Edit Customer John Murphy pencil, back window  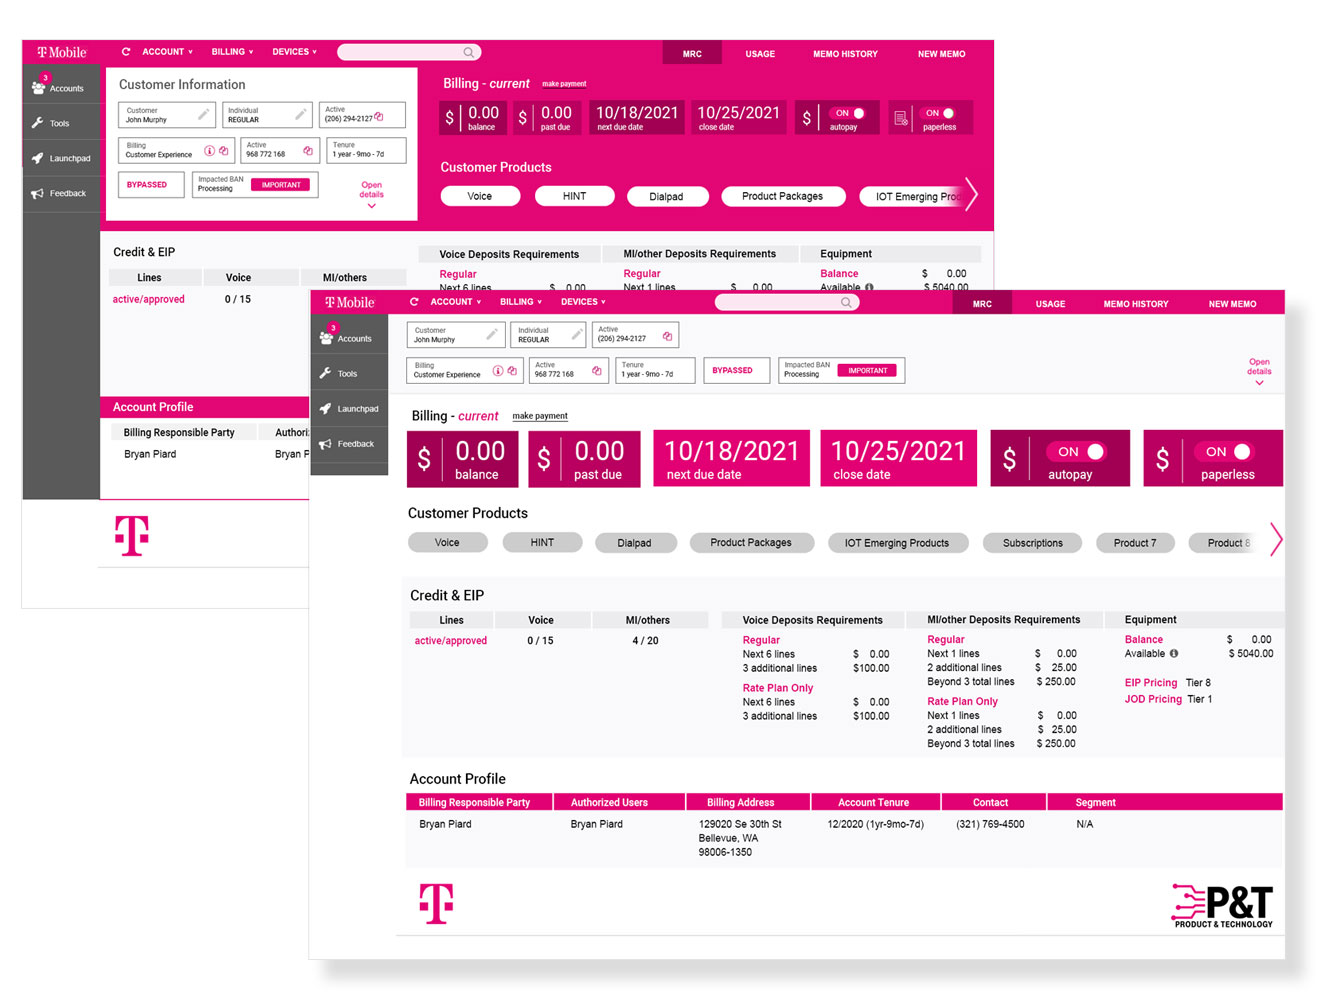click(x=203, y=115)
